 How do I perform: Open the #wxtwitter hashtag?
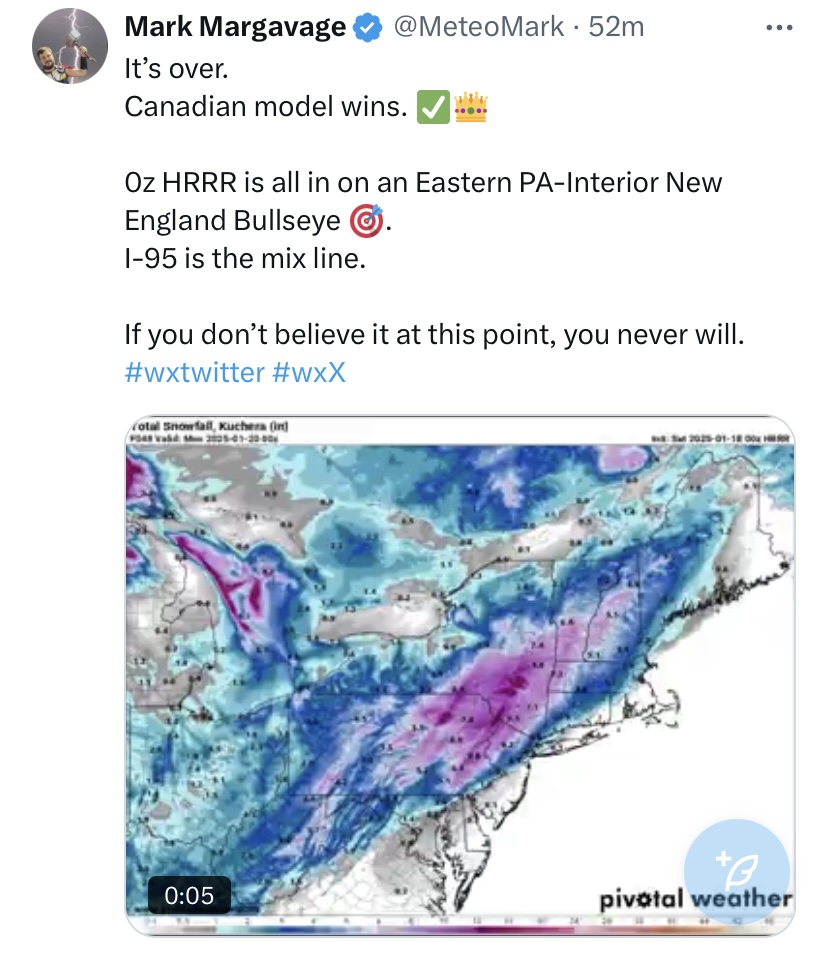click(195, 372)
